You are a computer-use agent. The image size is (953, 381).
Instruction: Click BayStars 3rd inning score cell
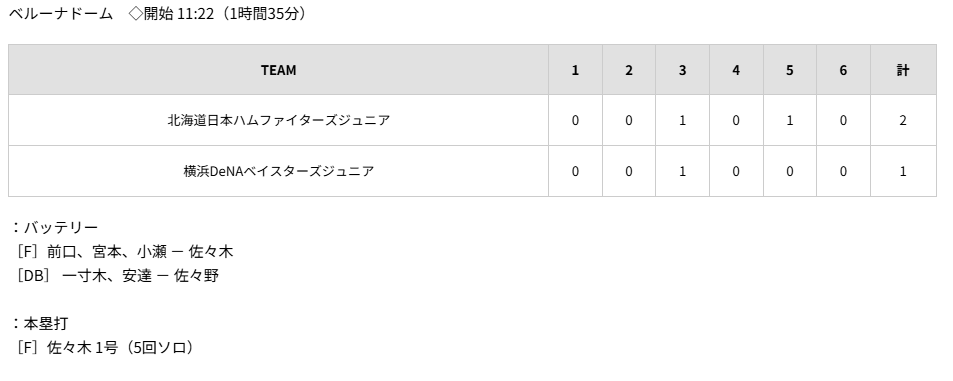pos(682,171)
